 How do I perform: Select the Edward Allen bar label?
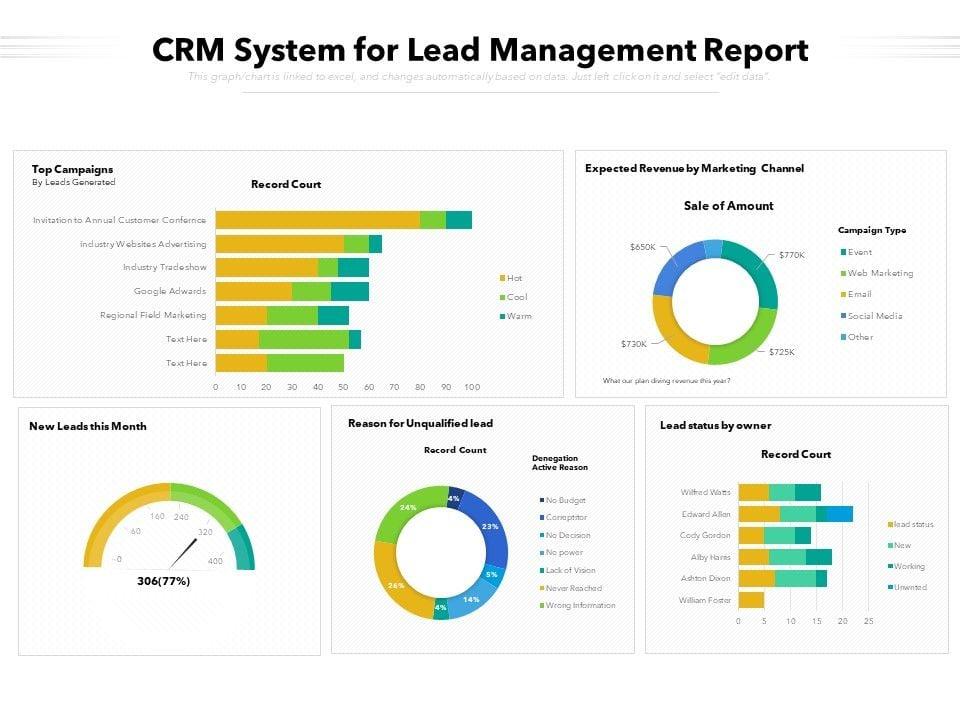coord(706,514)
